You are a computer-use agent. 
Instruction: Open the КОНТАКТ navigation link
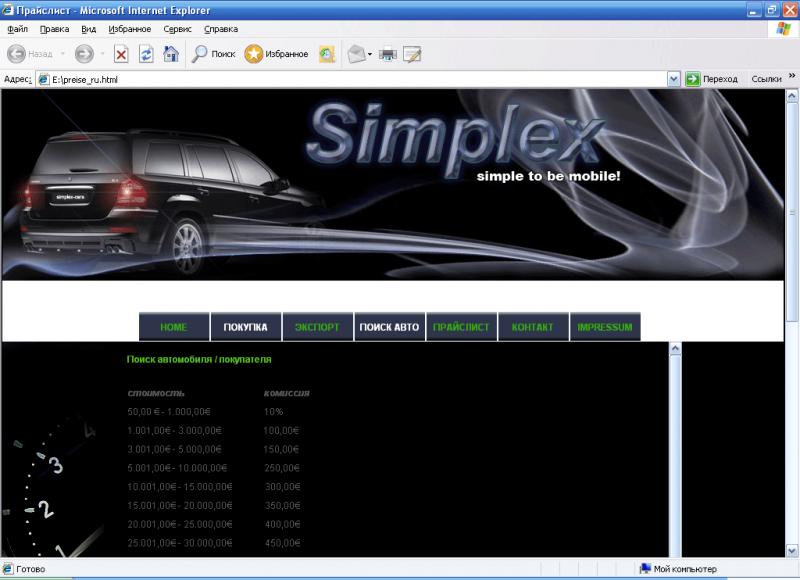point(532,327)
